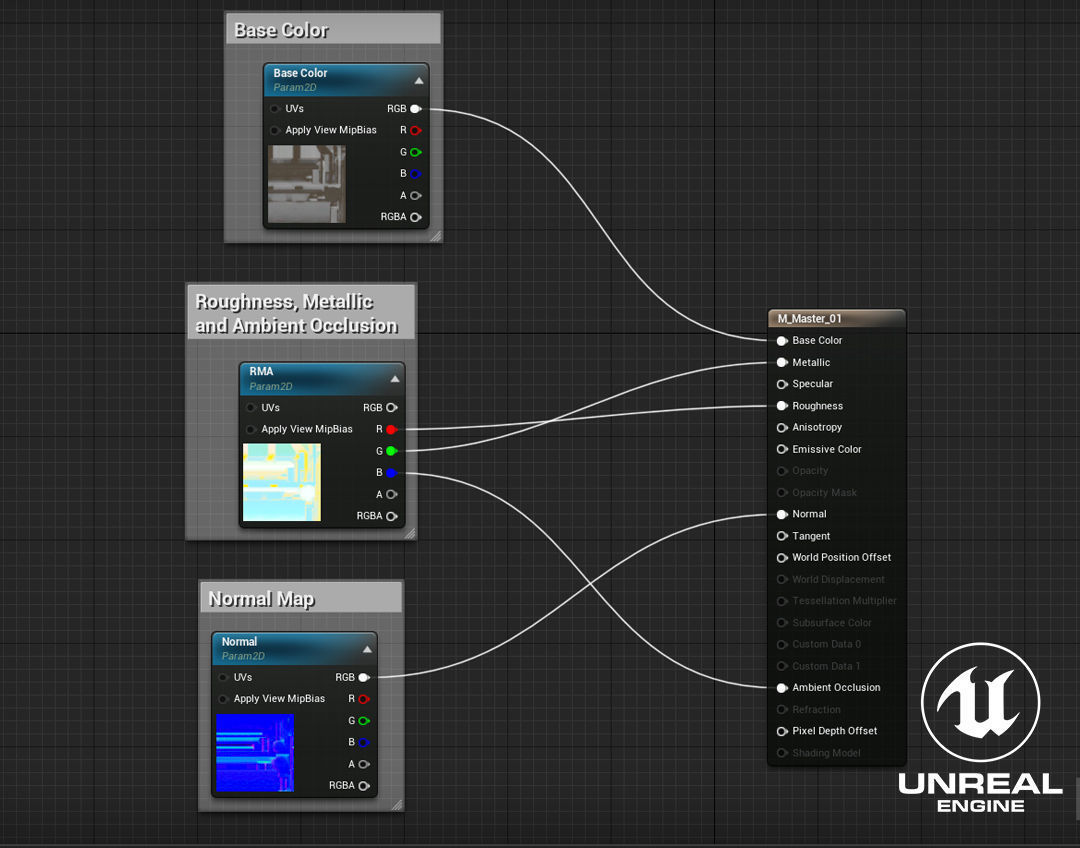
Task: Click the red R output pin on RMA node
Action: [391, 429]
